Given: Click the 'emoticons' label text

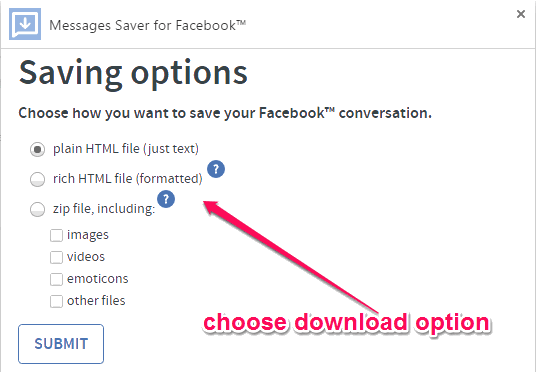Looking at the screenshot, I should [97, 279].
